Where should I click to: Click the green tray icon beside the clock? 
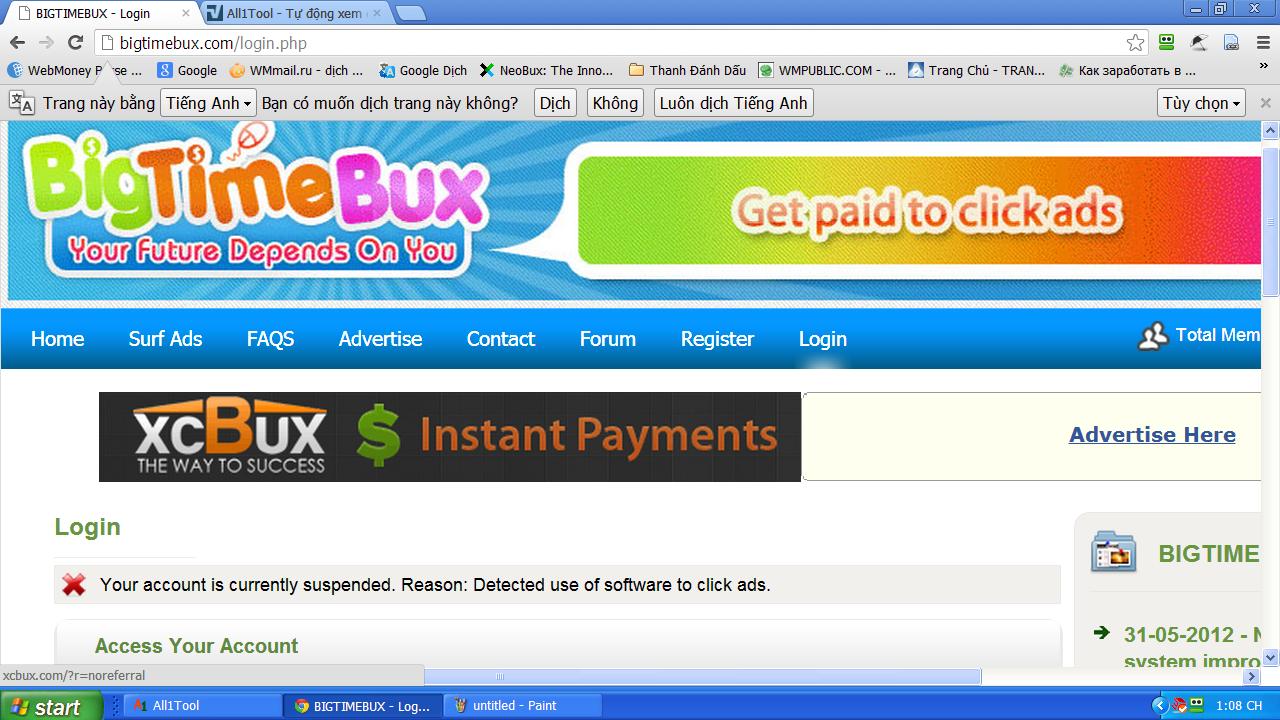1197,705
